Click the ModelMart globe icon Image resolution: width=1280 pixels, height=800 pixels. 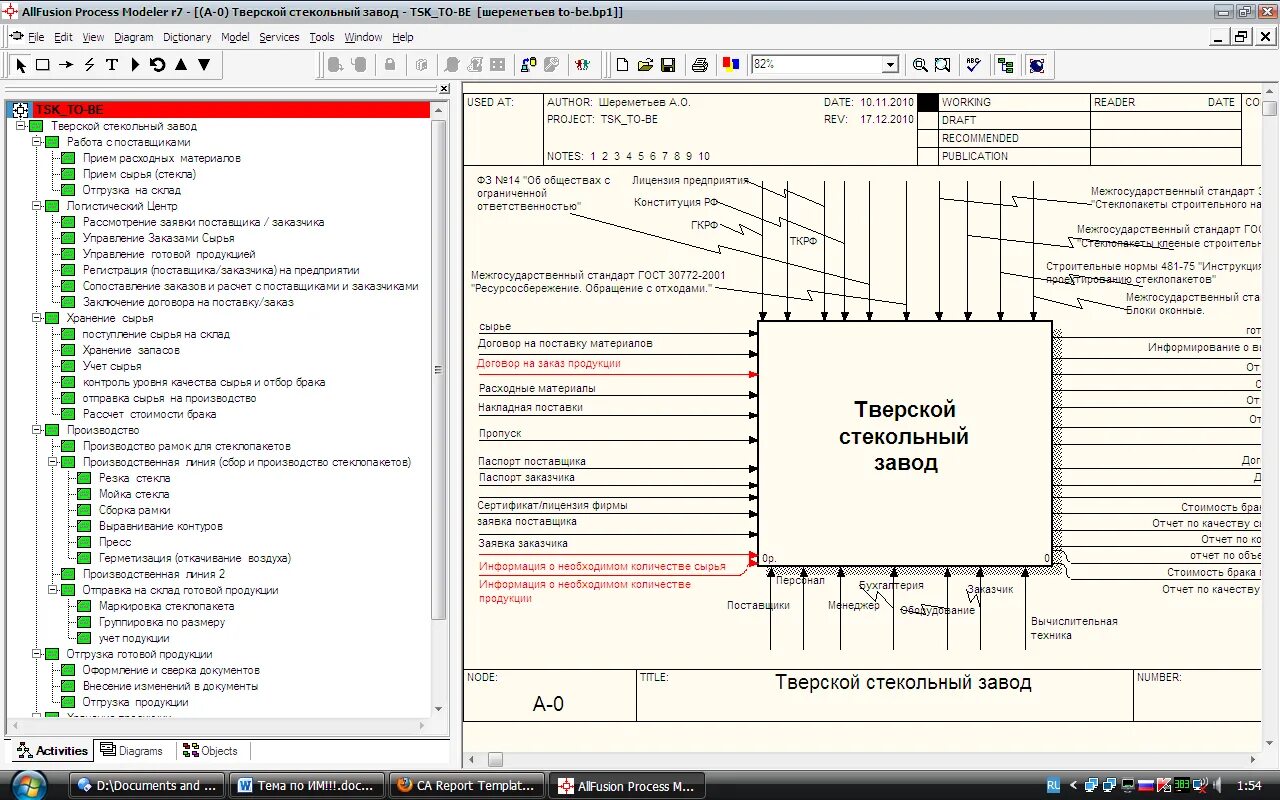[1037, 65]
